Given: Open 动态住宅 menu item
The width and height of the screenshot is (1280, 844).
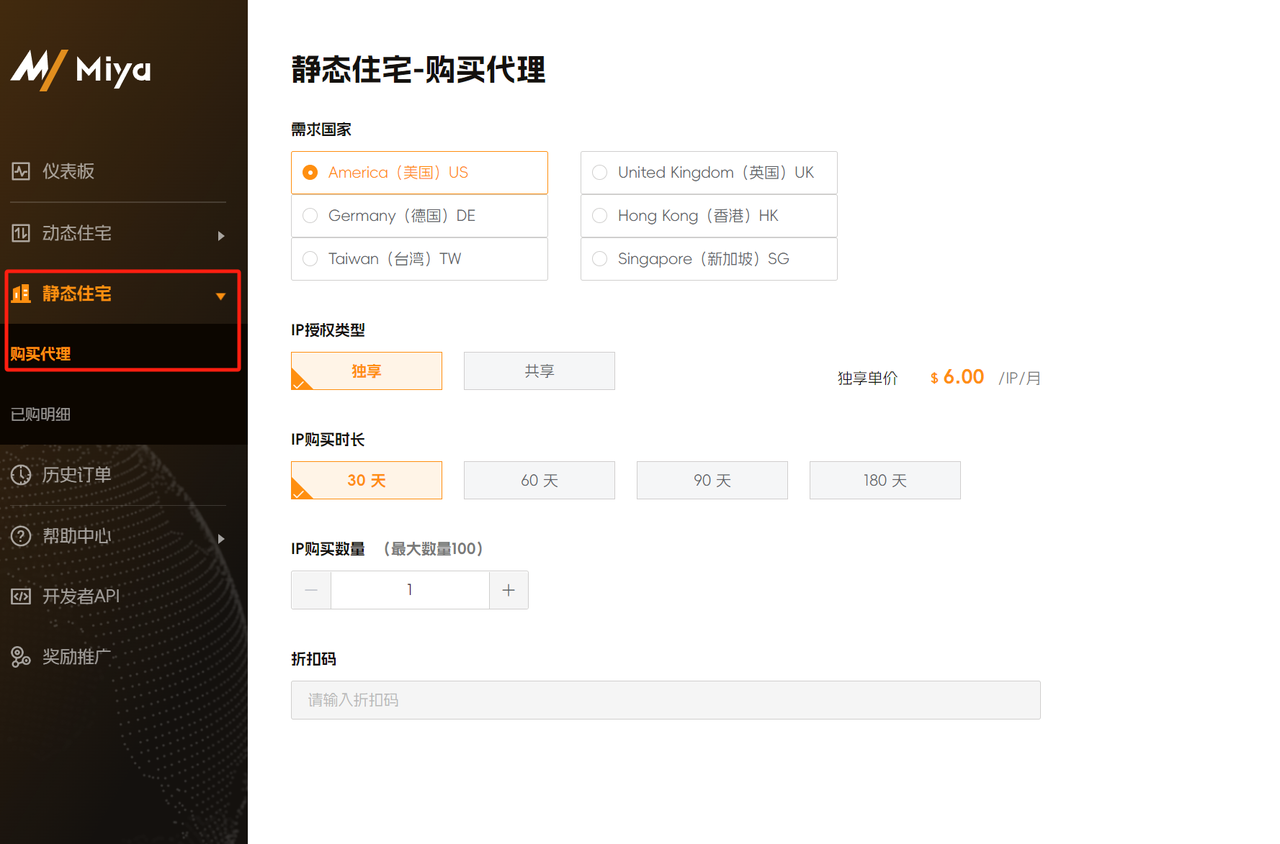Looking at the screenshot, I should (77, 233).
